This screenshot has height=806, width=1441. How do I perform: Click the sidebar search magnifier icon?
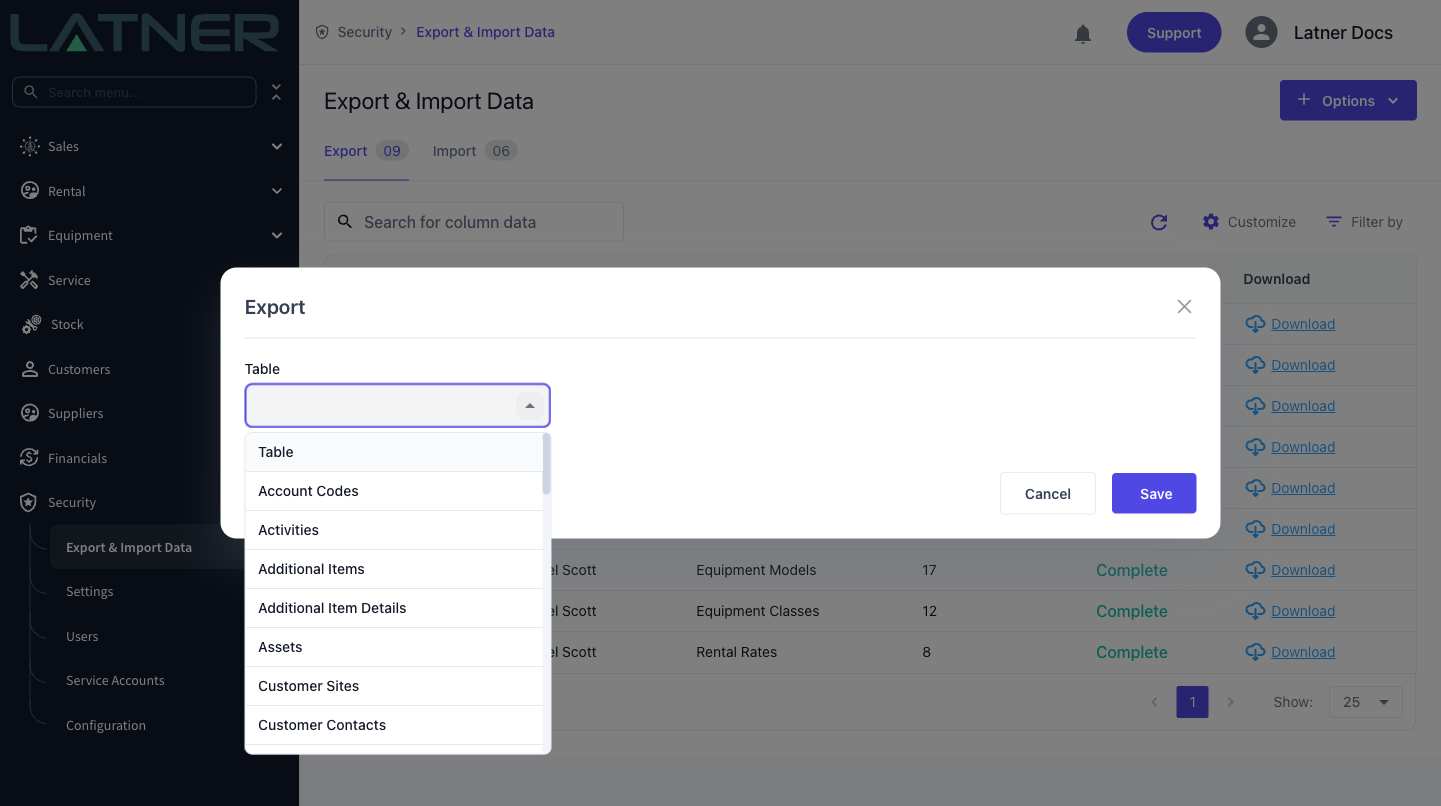click(31, 92)
